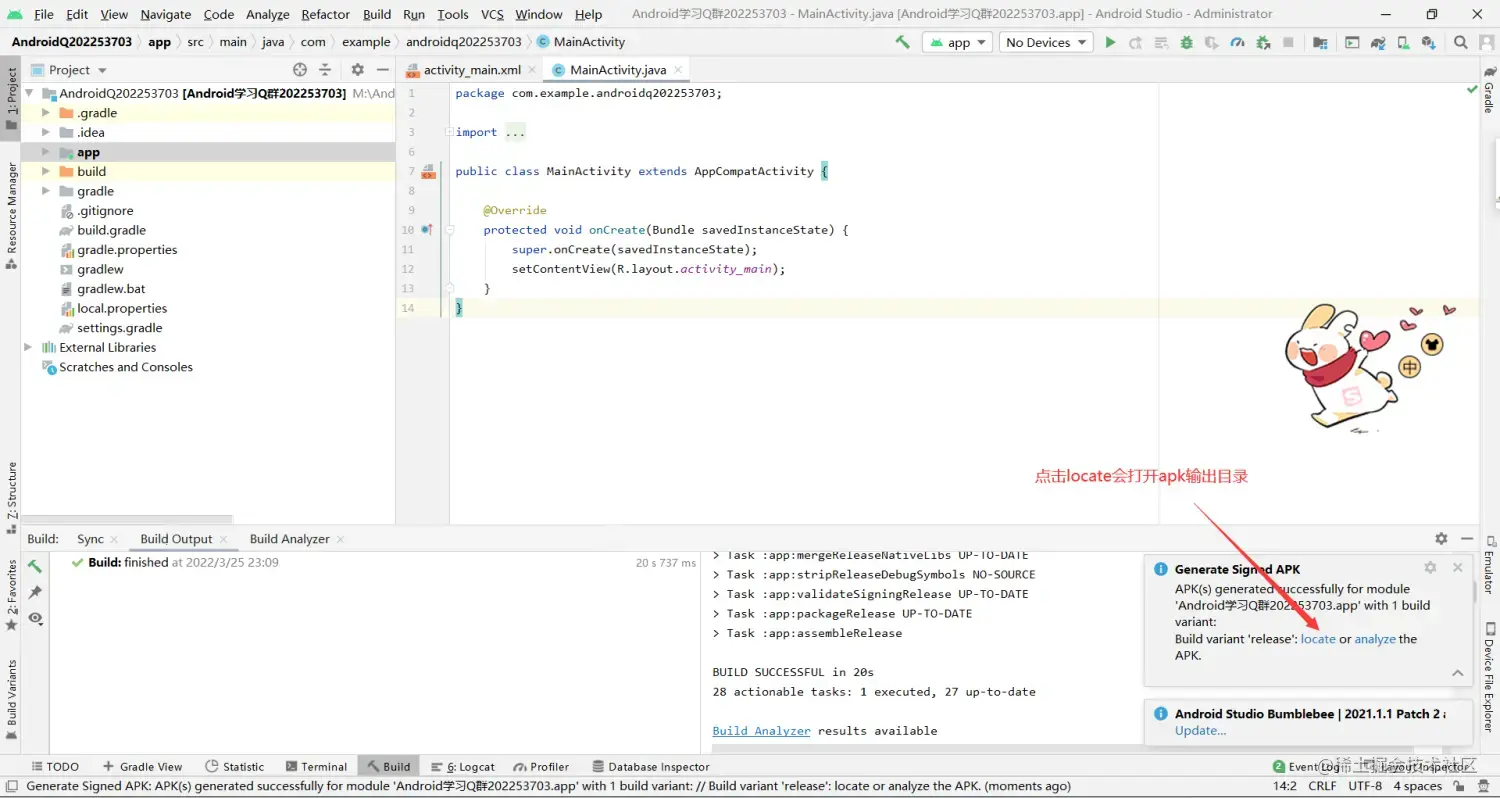
Task: Click the green inspection checkmark in editor corner
Action: click(1472, 90)
